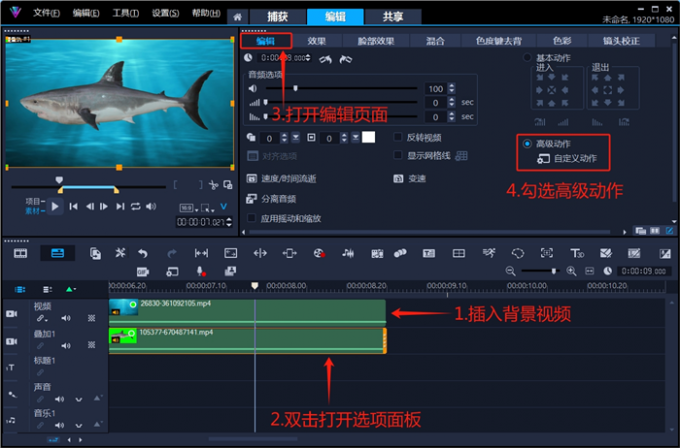Click the 速度/时间流逝 button

click(281, 179)
